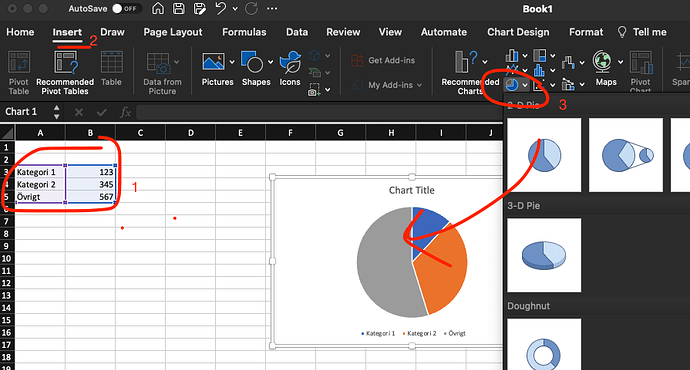Insert a Table from ribbon

111,69
